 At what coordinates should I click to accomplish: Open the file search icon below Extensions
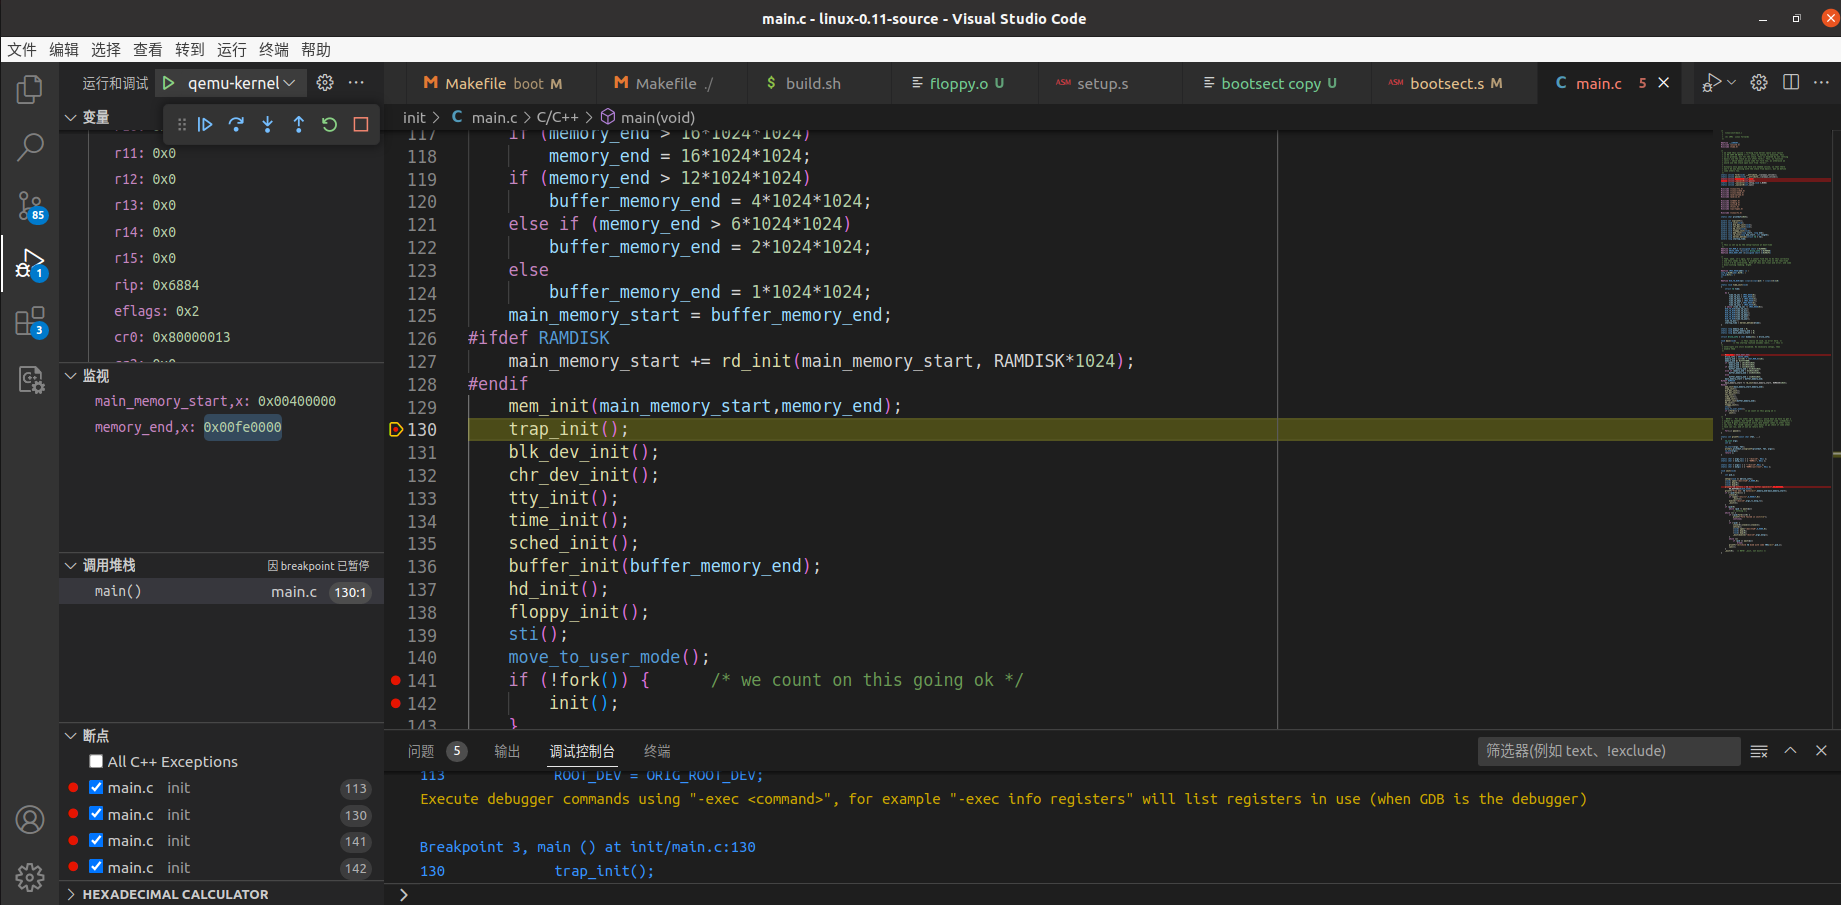(x=30, y=380)
